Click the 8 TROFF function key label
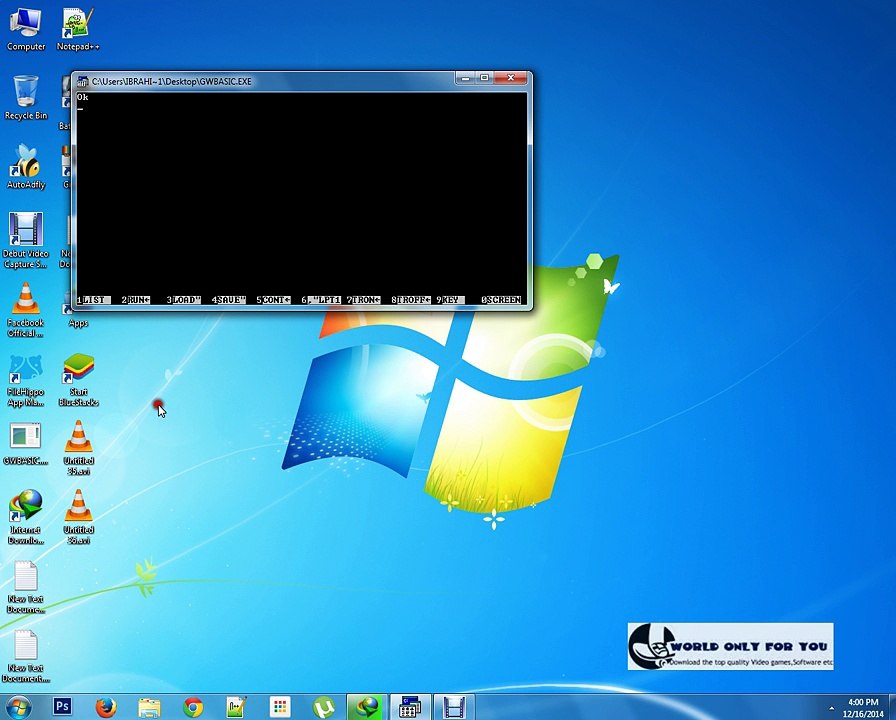The height and width of the screenshot is (720, 896). [411, 299]
